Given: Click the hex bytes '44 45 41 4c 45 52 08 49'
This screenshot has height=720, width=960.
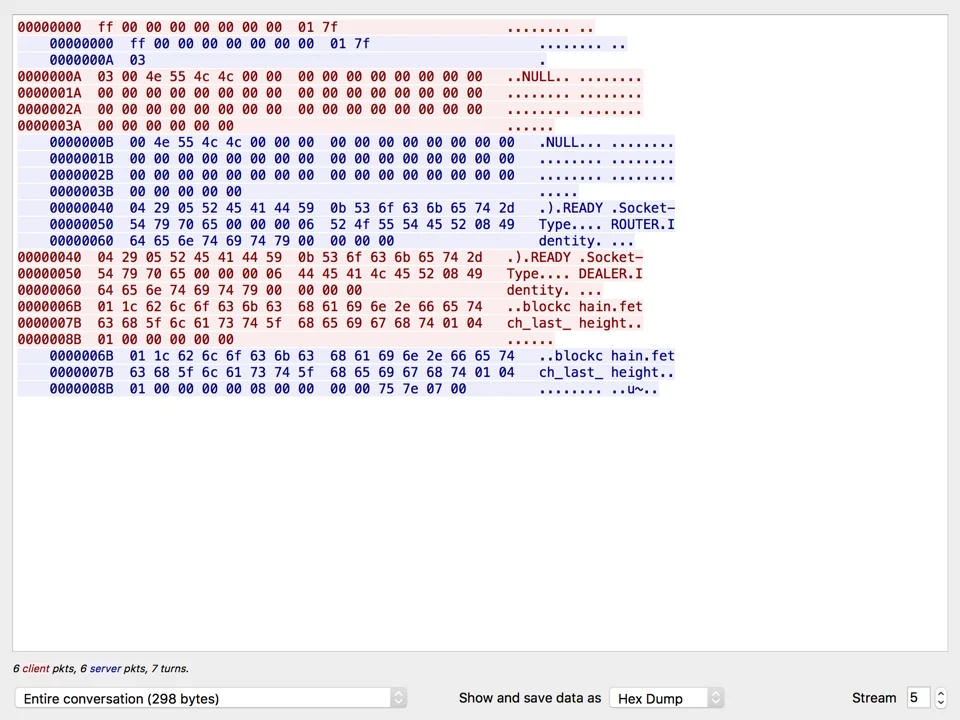Looking at the screenshot, I should pos(390,274).
